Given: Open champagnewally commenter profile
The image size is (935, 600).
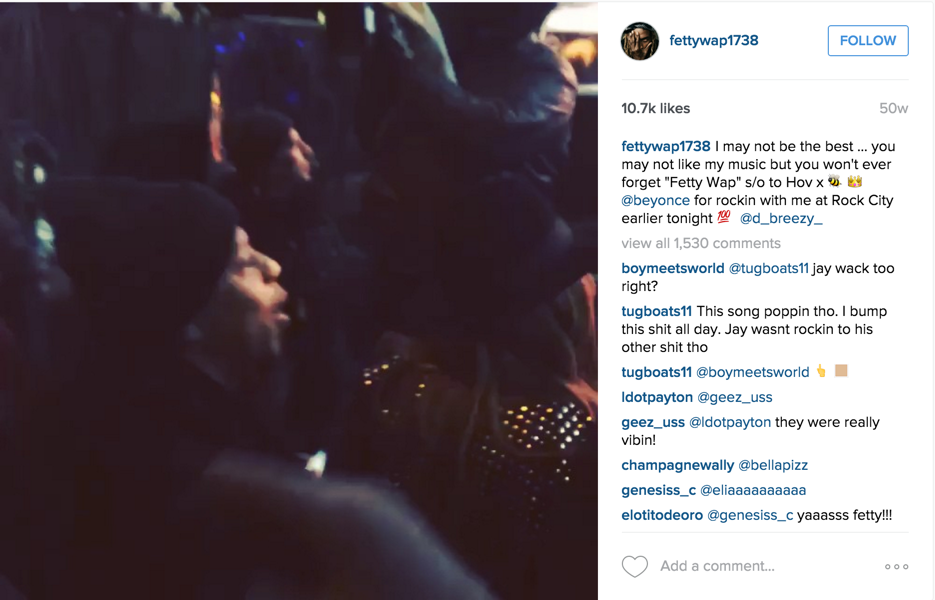Looking at the screenshot, I should [678, 465].
